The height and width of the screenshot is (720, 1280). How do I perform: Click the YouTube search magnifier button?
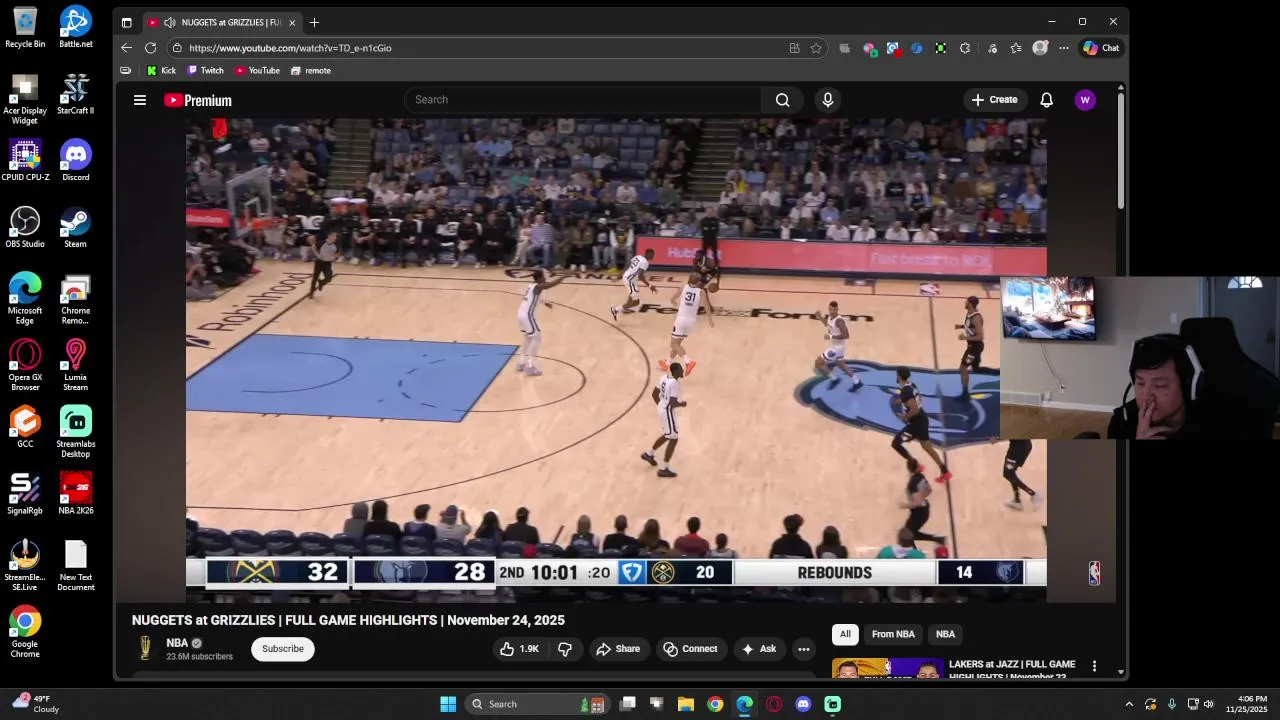[783, 100]
